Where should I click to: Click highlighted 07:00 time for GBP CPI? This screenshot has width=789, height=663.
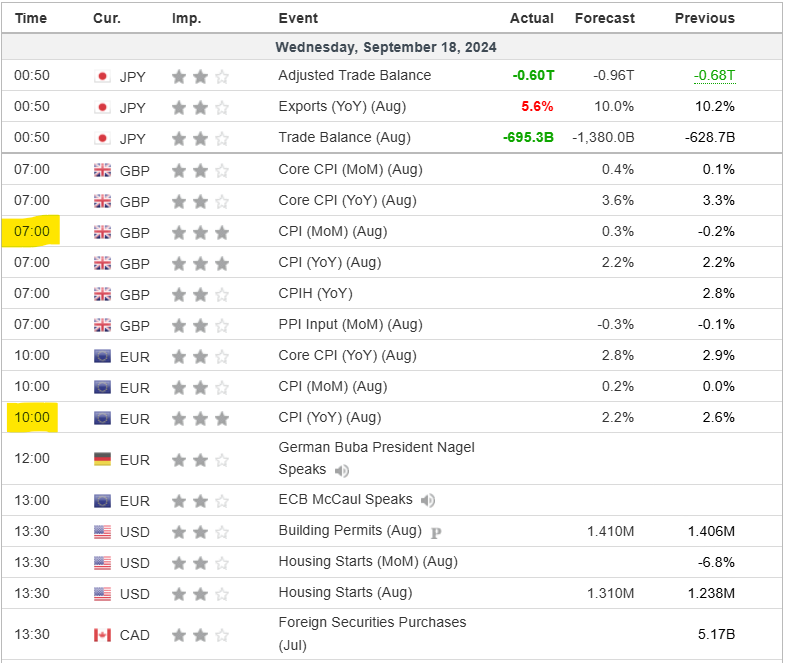31,232
